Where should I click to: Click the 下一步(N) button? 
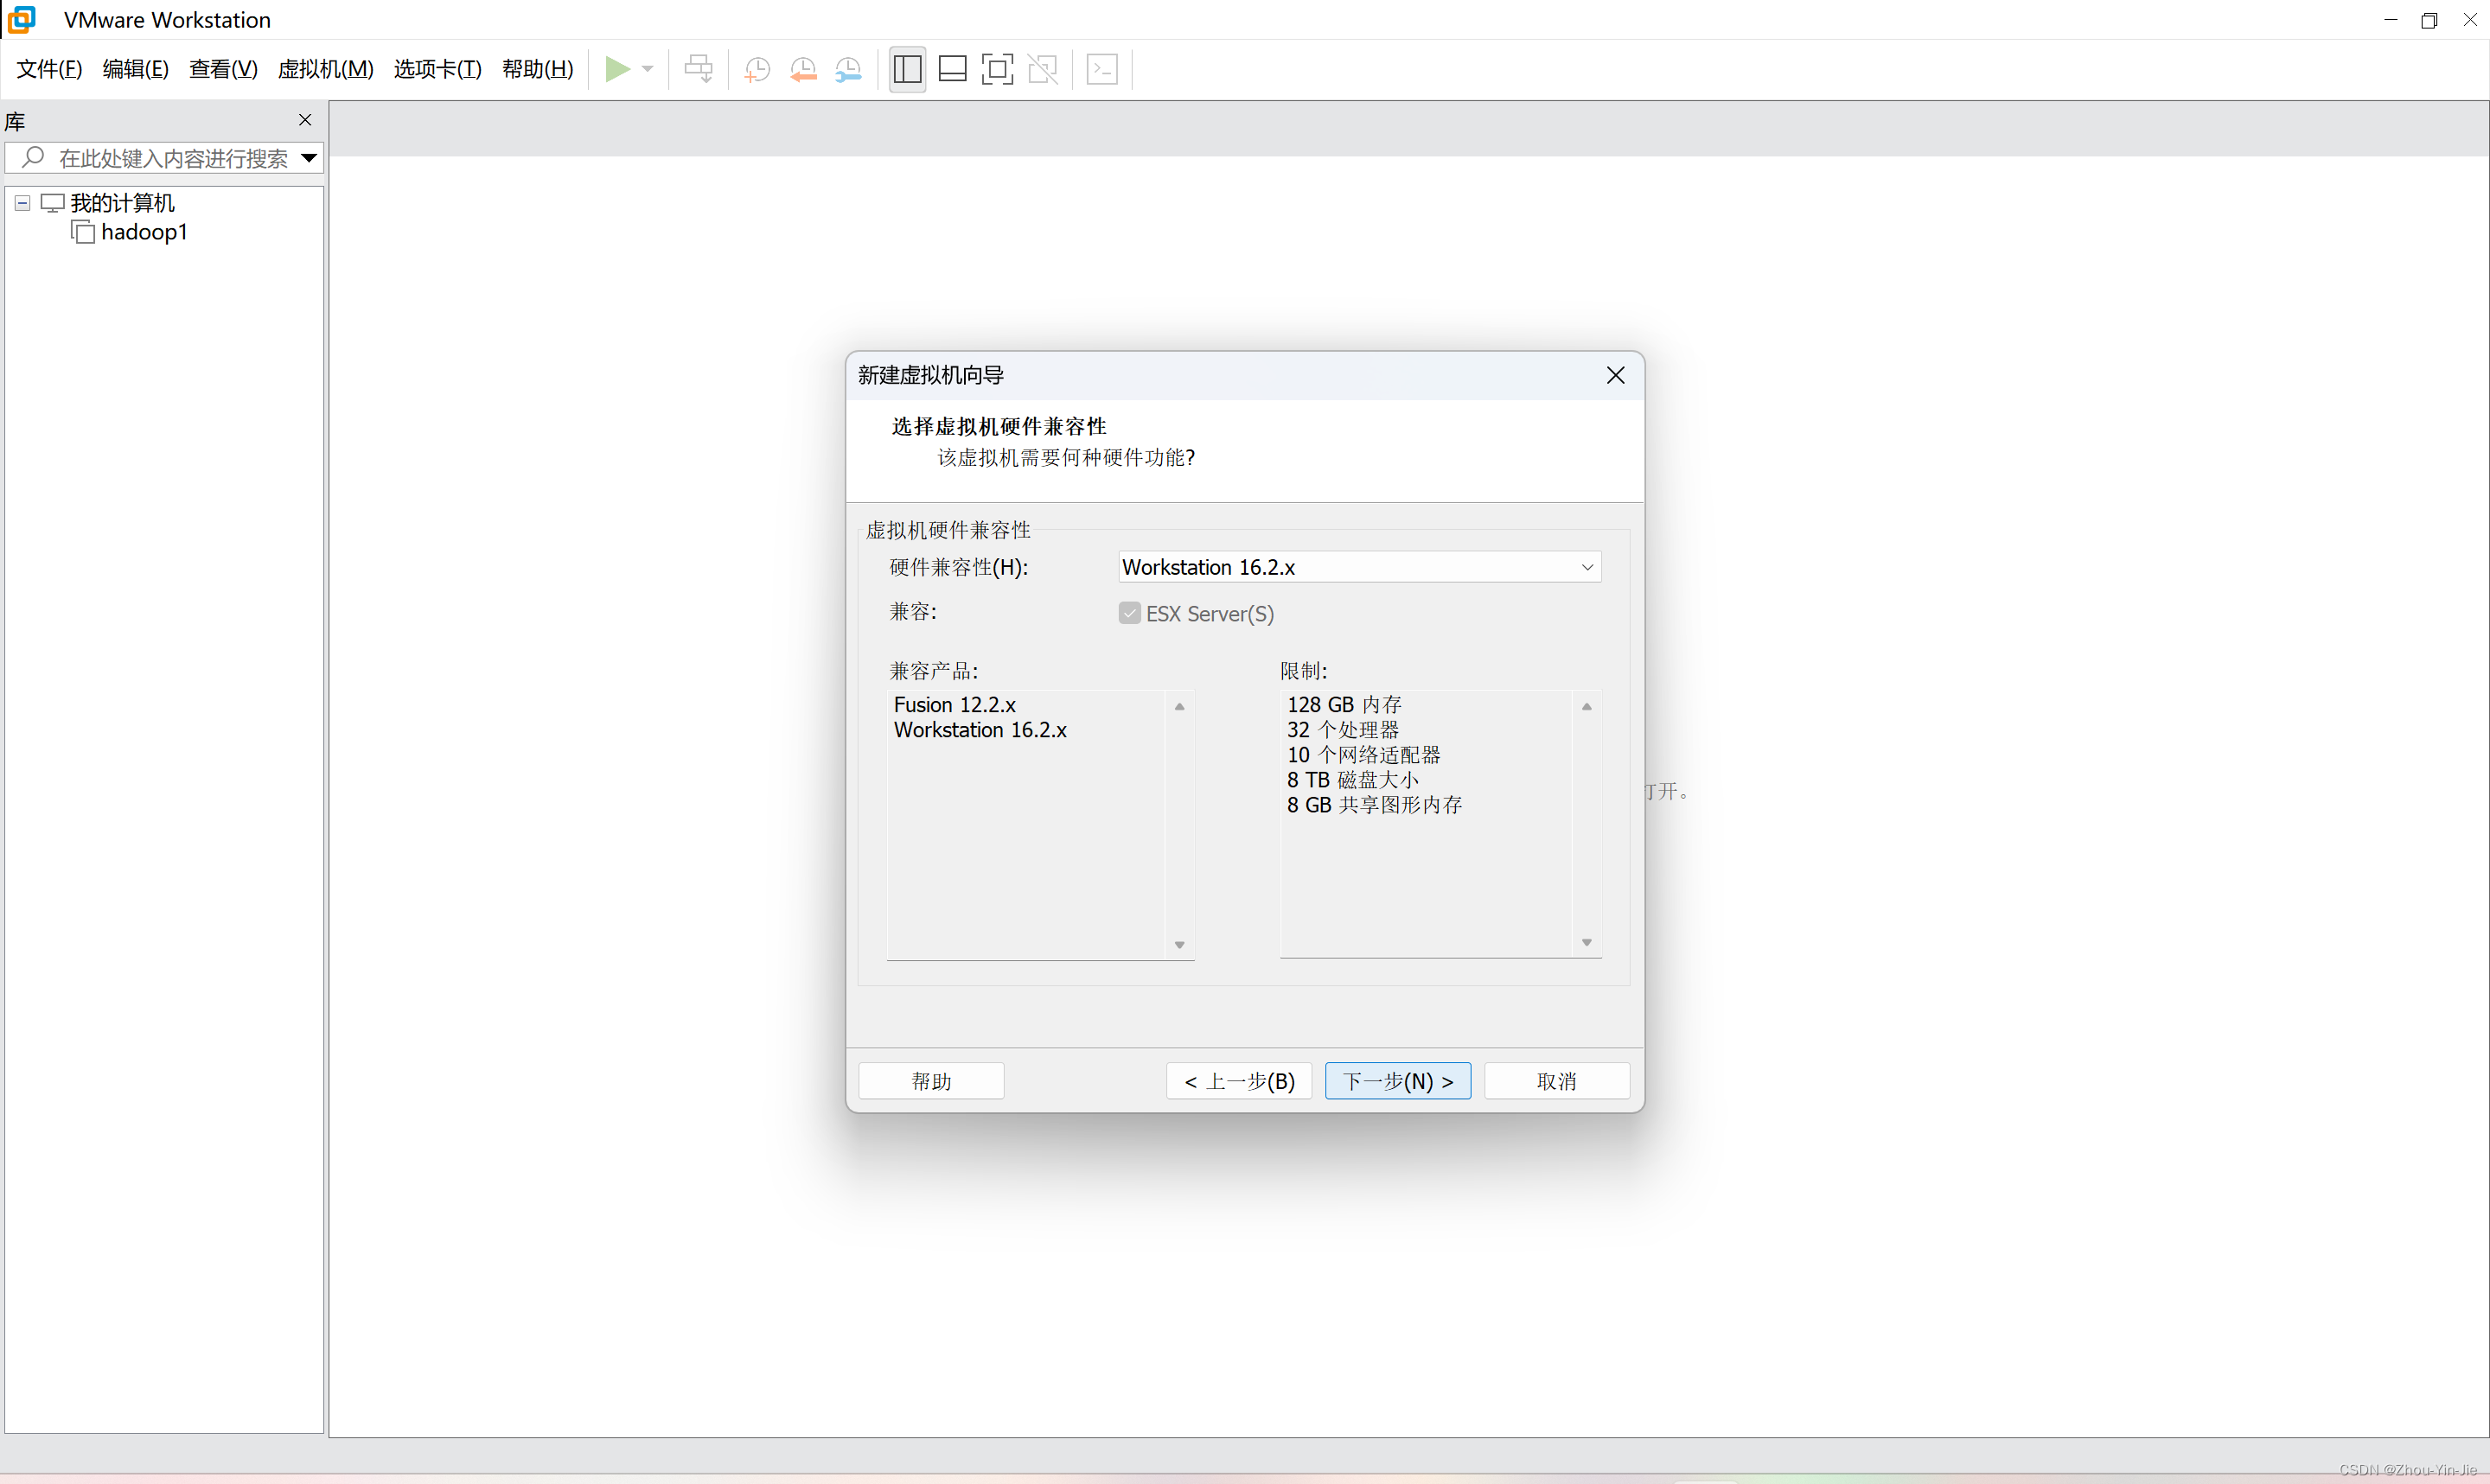click(1397, 1080)
